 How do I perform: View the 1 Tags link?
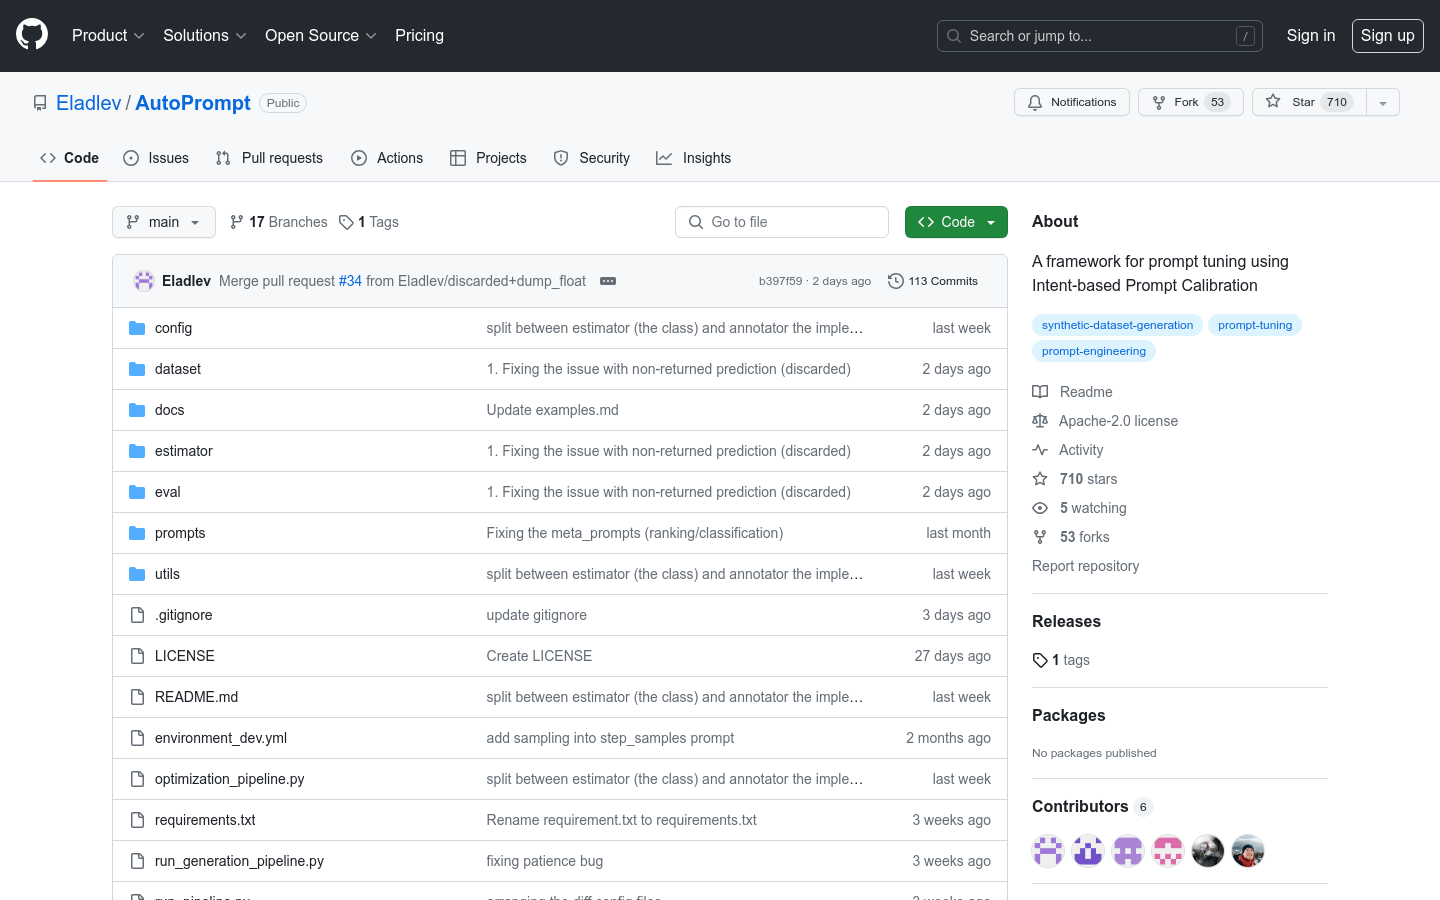(x=368, y=222)
